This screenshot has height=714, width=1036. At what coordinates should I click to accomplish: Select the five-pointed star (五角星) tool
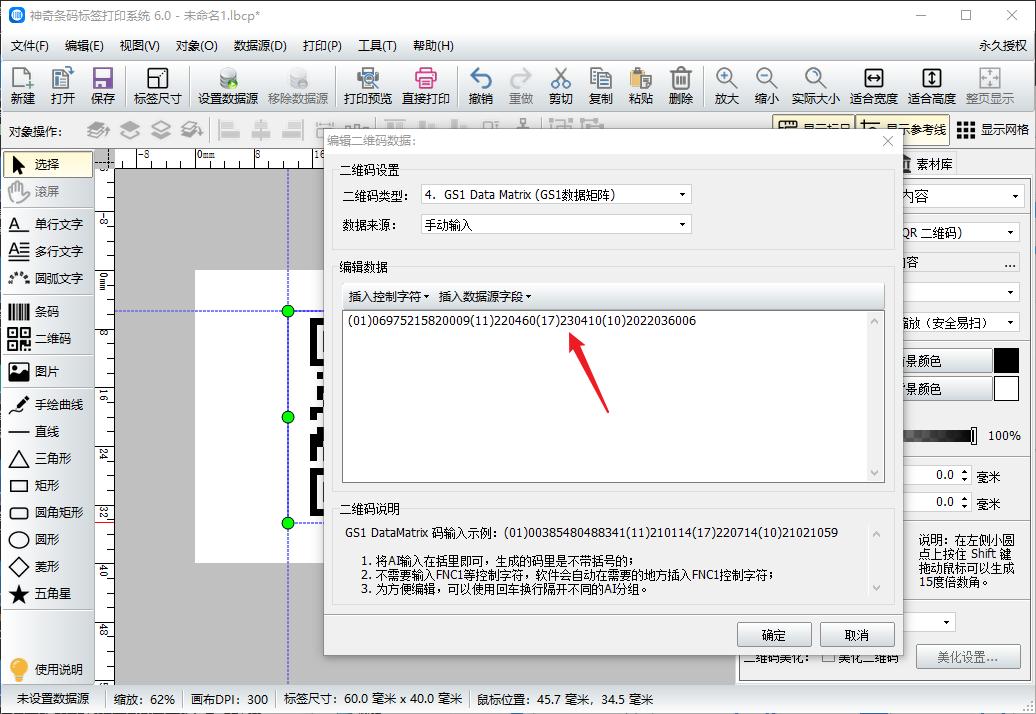48,594
